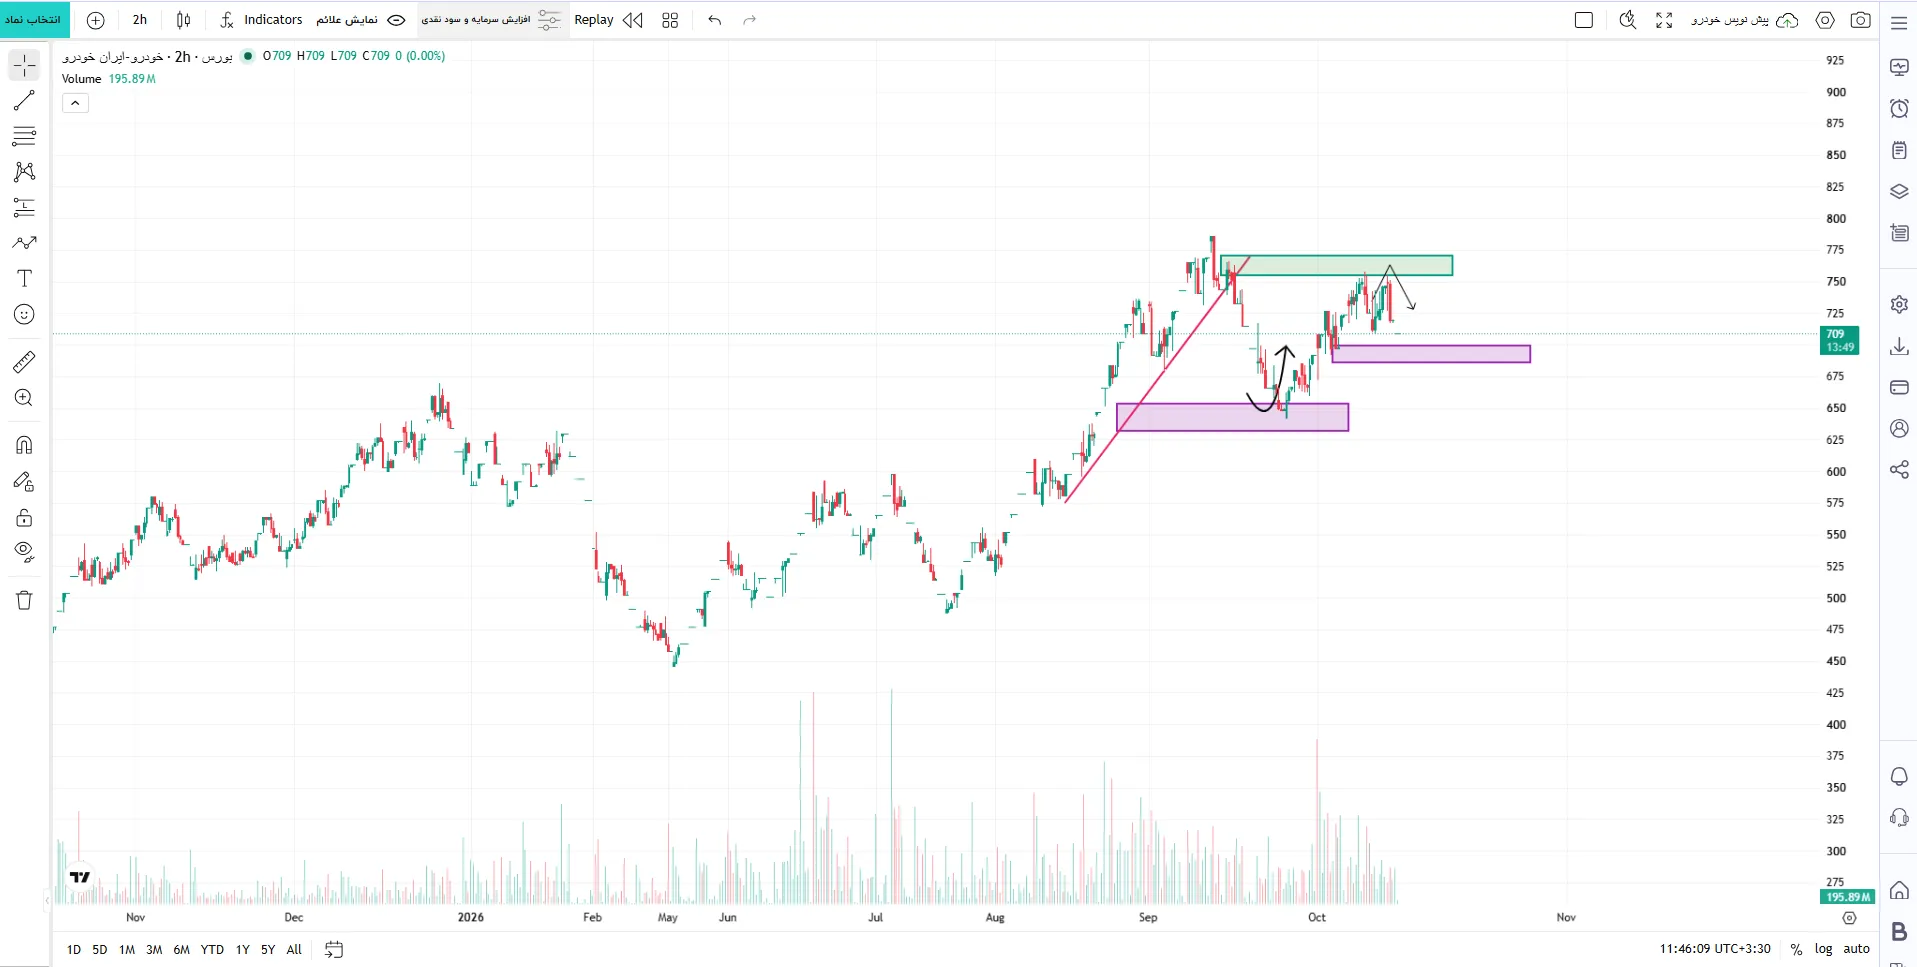Toggle stay in drawing mode

pos(24,482)
